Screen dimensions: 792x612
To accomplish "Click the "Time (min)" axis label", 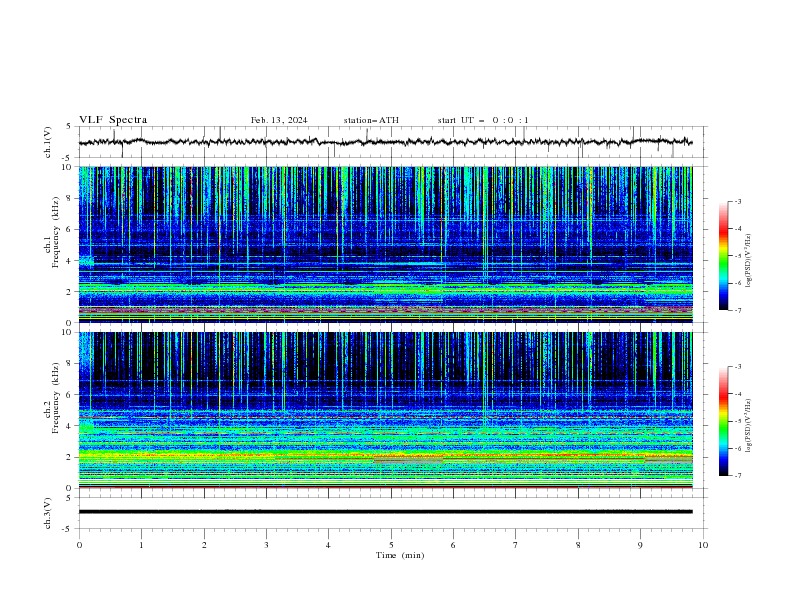I will (400, 555).
